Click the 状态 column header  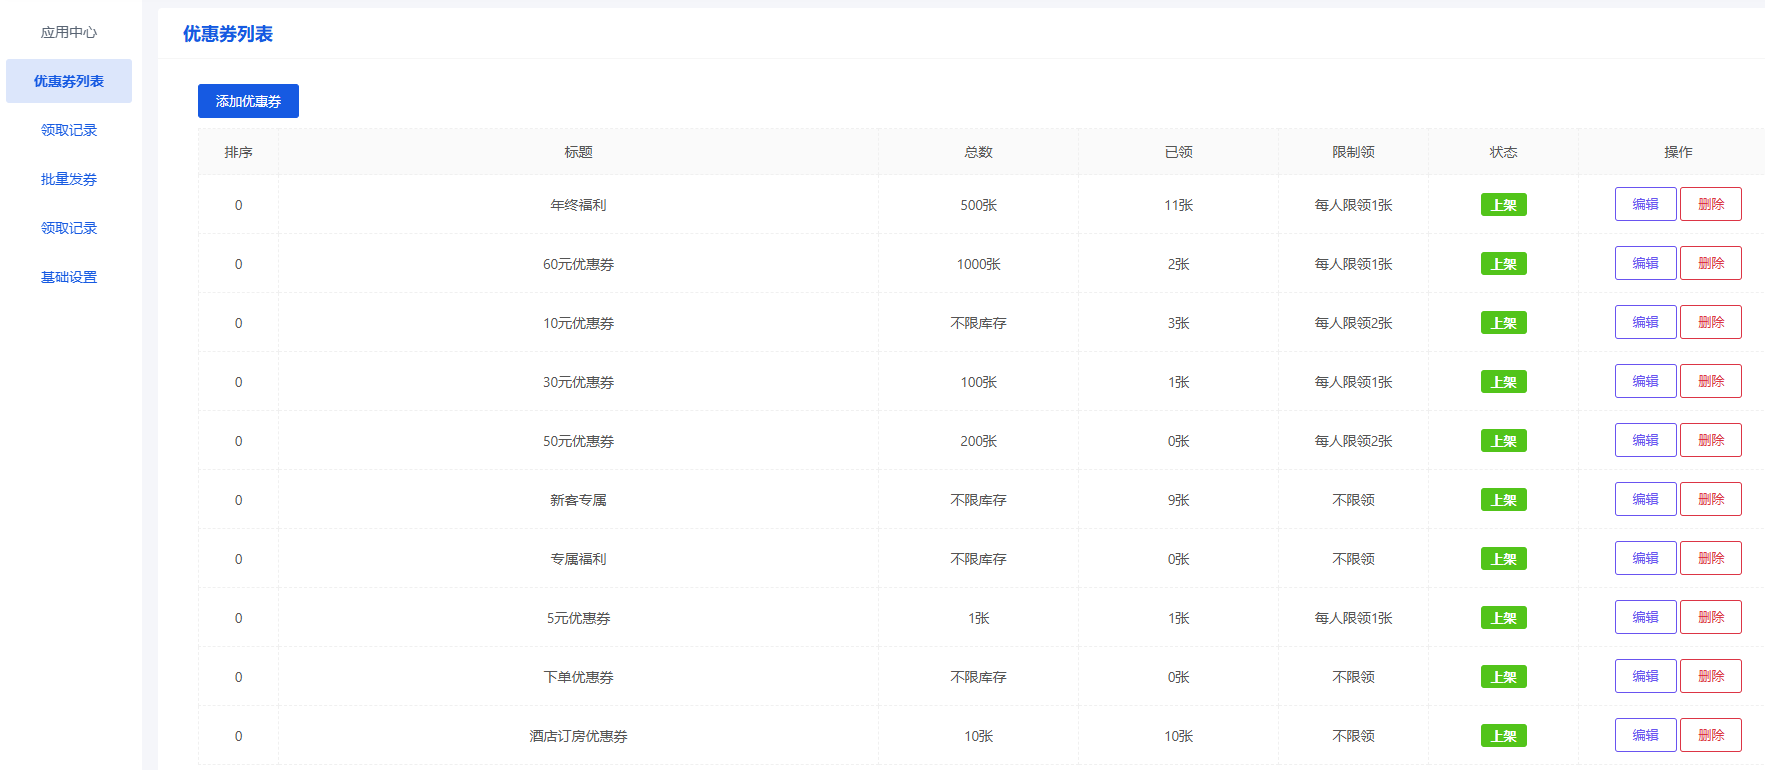coord(1503,152)
